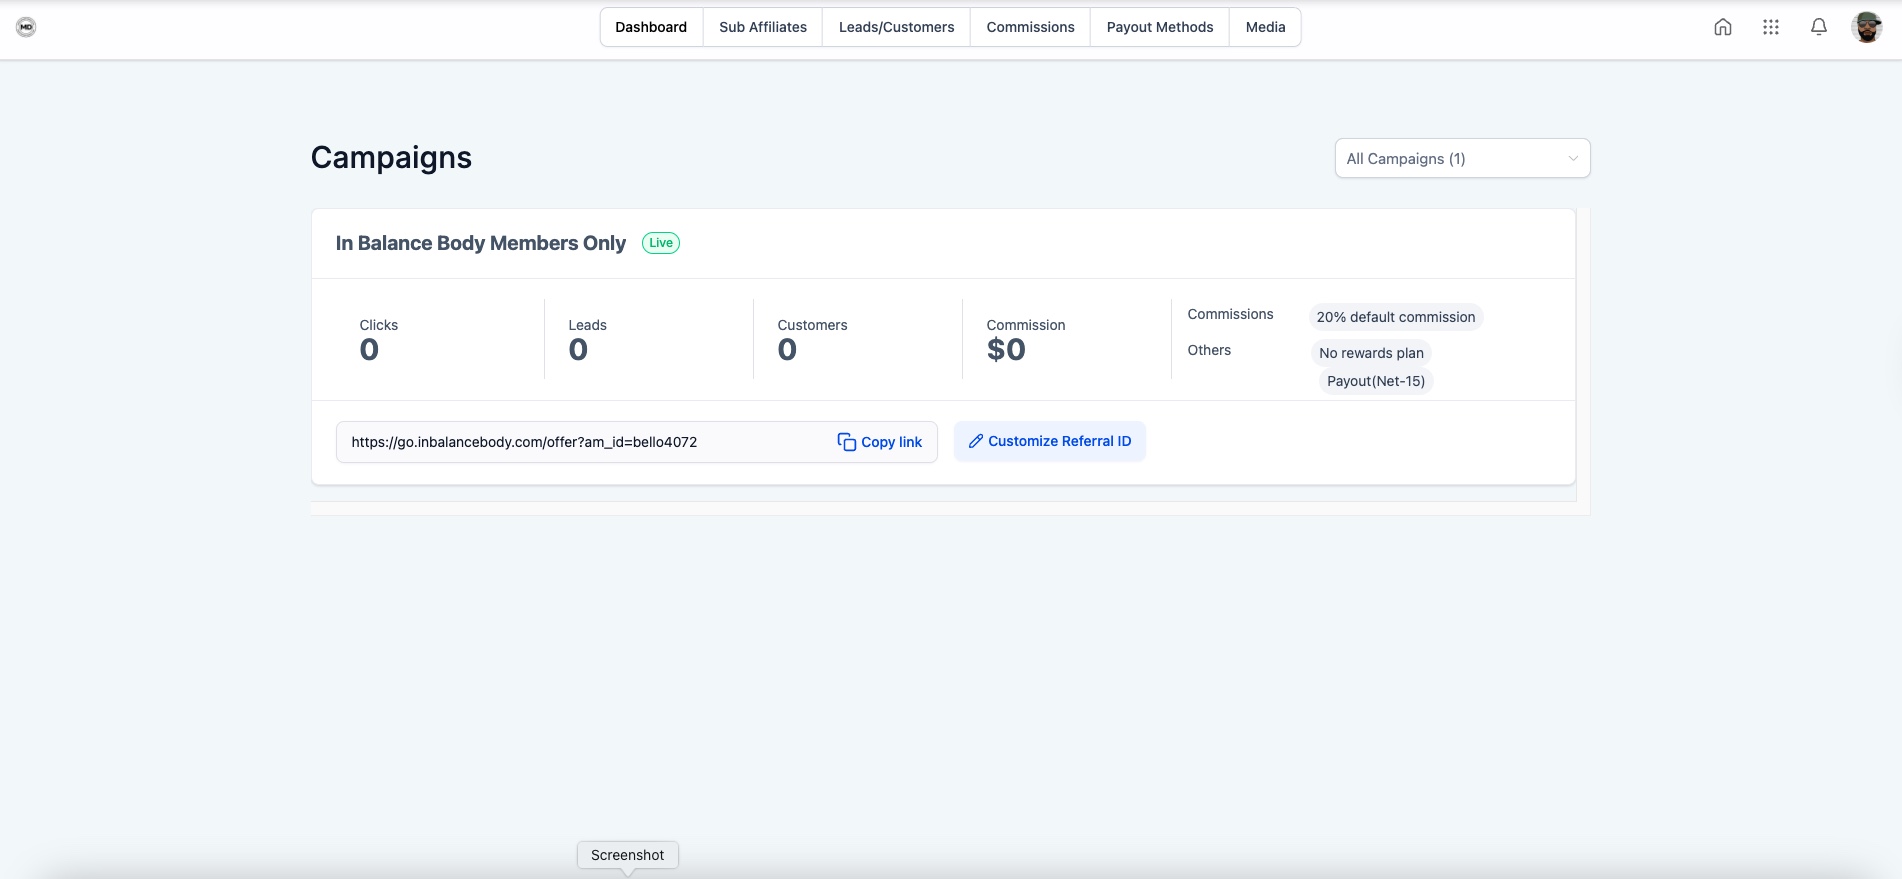This screenshot has width=1902, height=879.
Task: Click the Copy link text
Action: click(x=891, y=442)
